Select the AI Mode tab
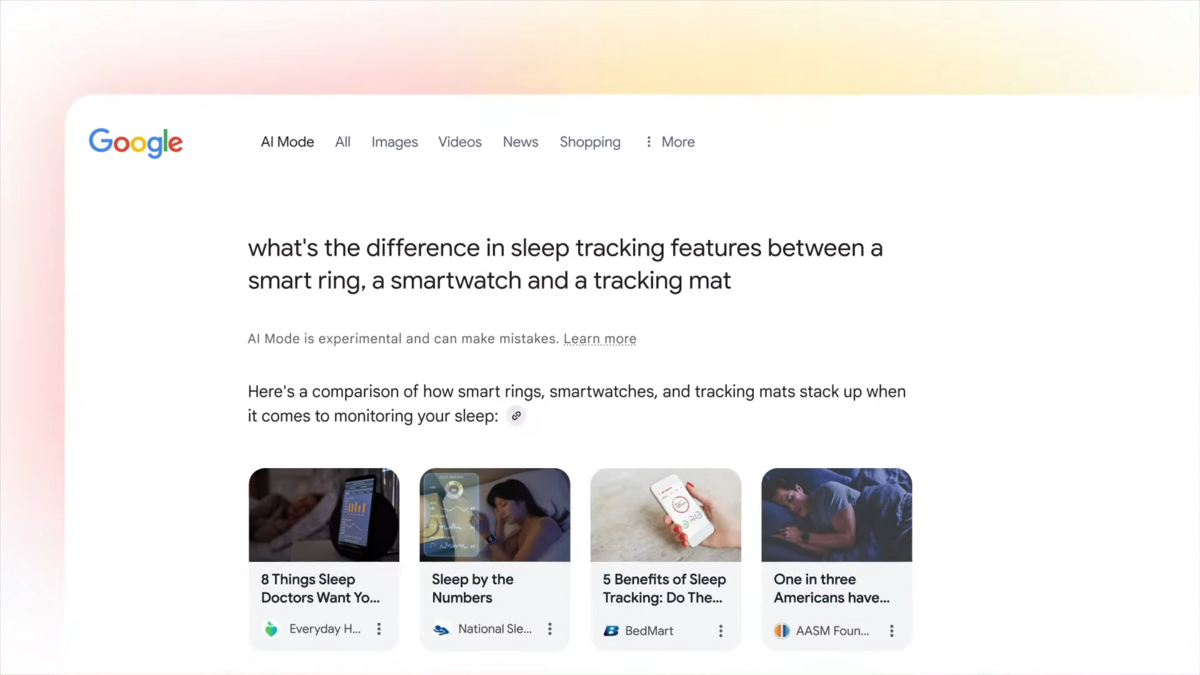Image resolution: width=1200 pixels, height=675 pixels. (287, 141)
